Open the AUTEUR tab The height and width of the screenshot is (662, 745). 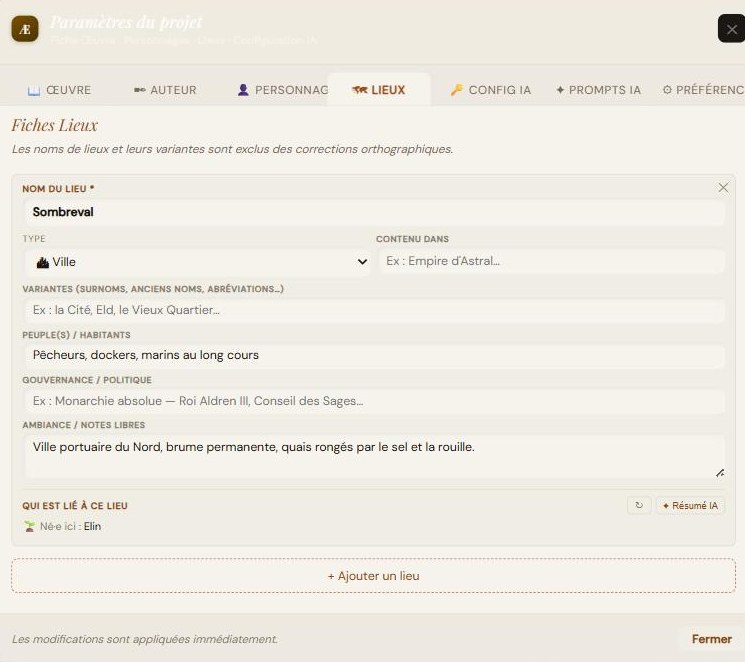(x=165, y=90)
